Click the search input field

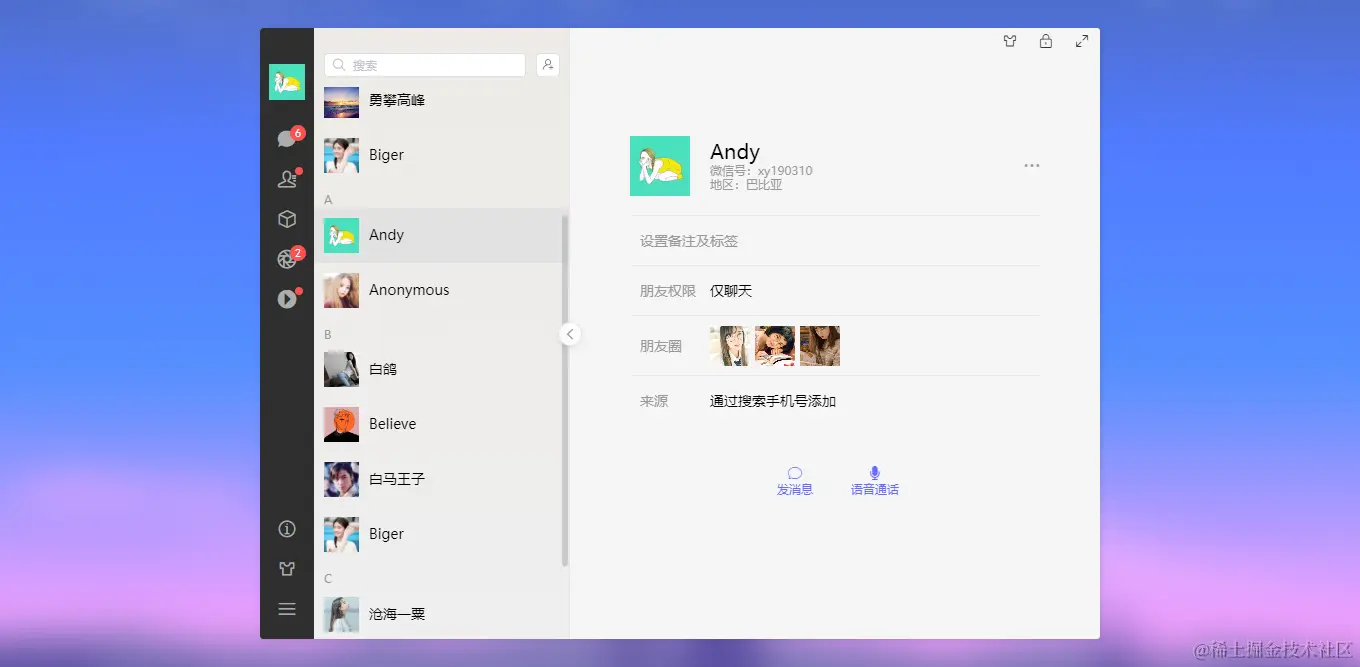pos(424,65)
